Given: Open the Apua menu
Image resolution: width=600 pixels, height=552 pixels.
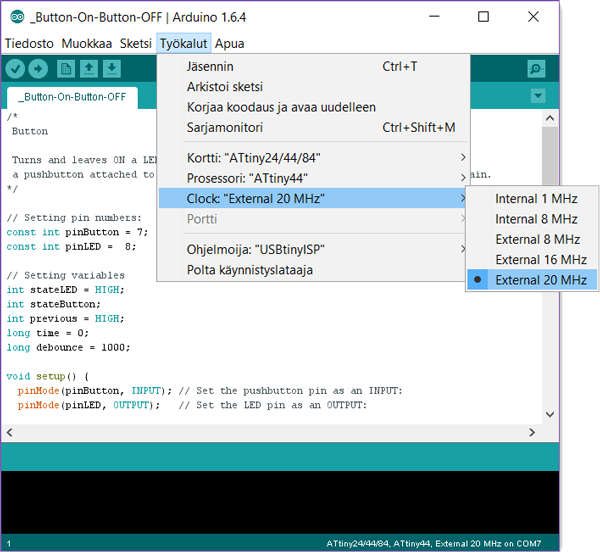Looking at the screenshot, I should coord(229,44).
